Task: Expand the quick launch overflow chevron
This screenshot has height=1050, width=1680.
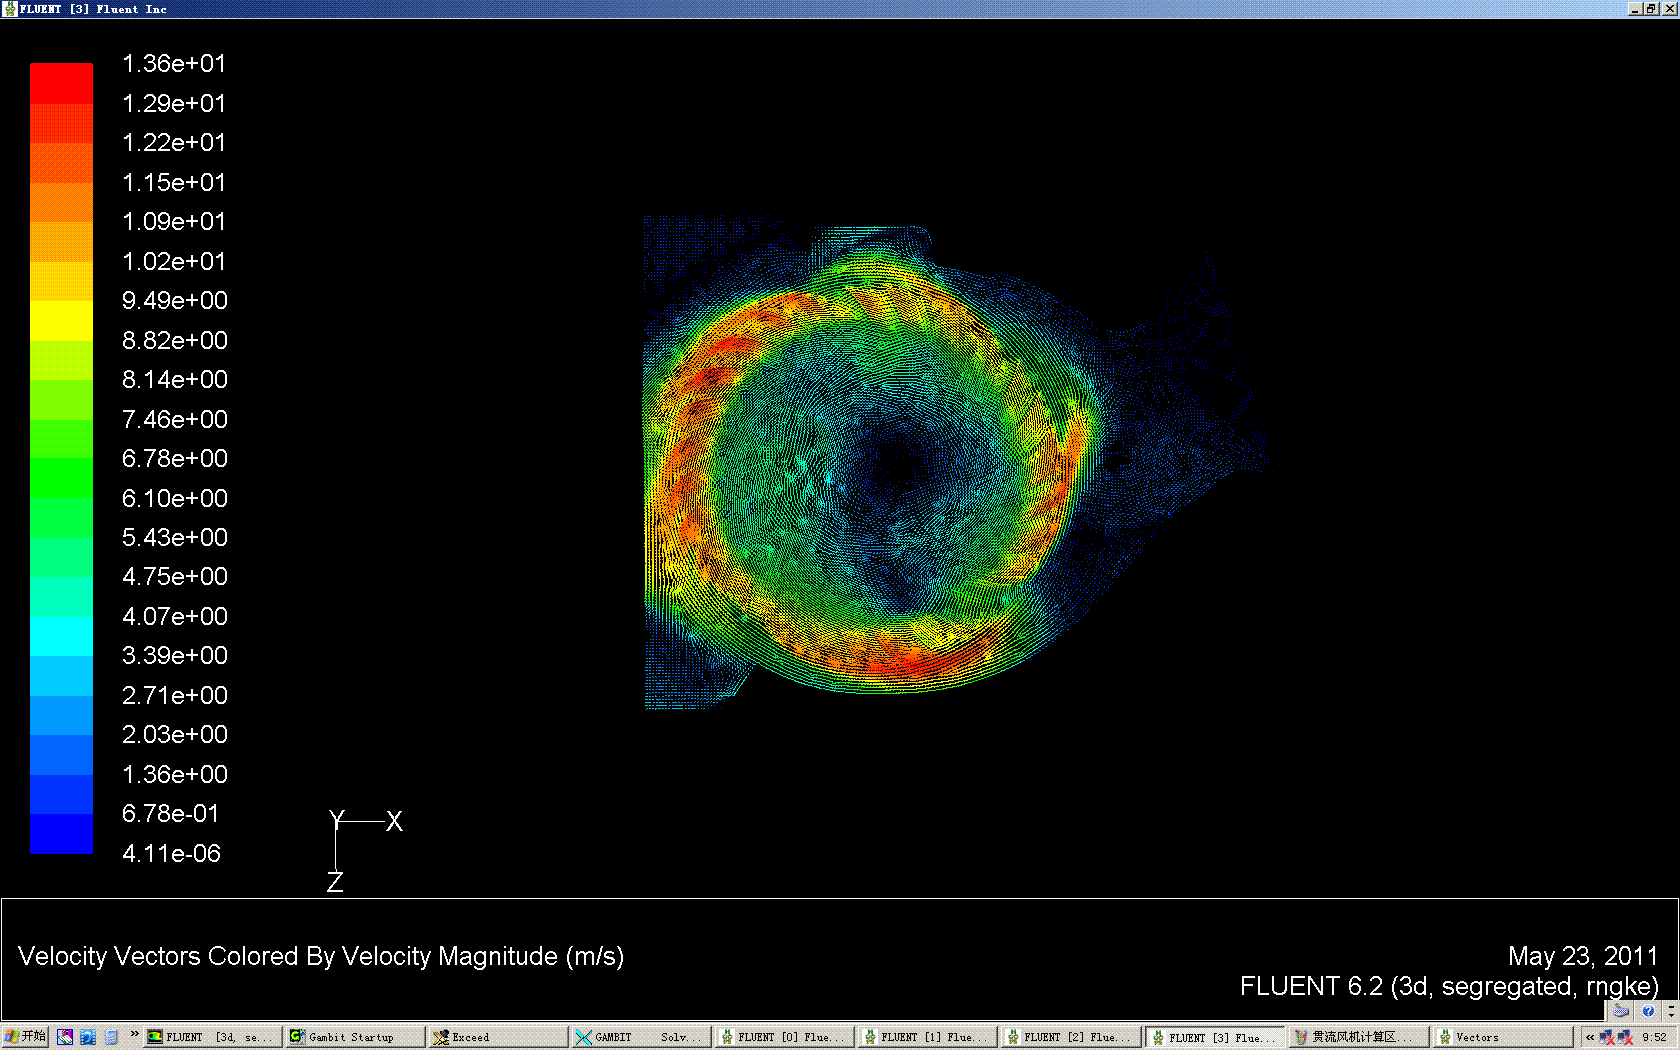Action: (x=134, y=1034)
